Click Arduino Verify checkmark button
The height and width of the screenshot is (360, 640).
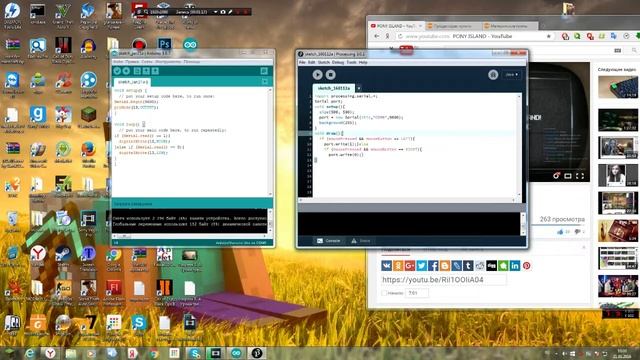point(117,71)
